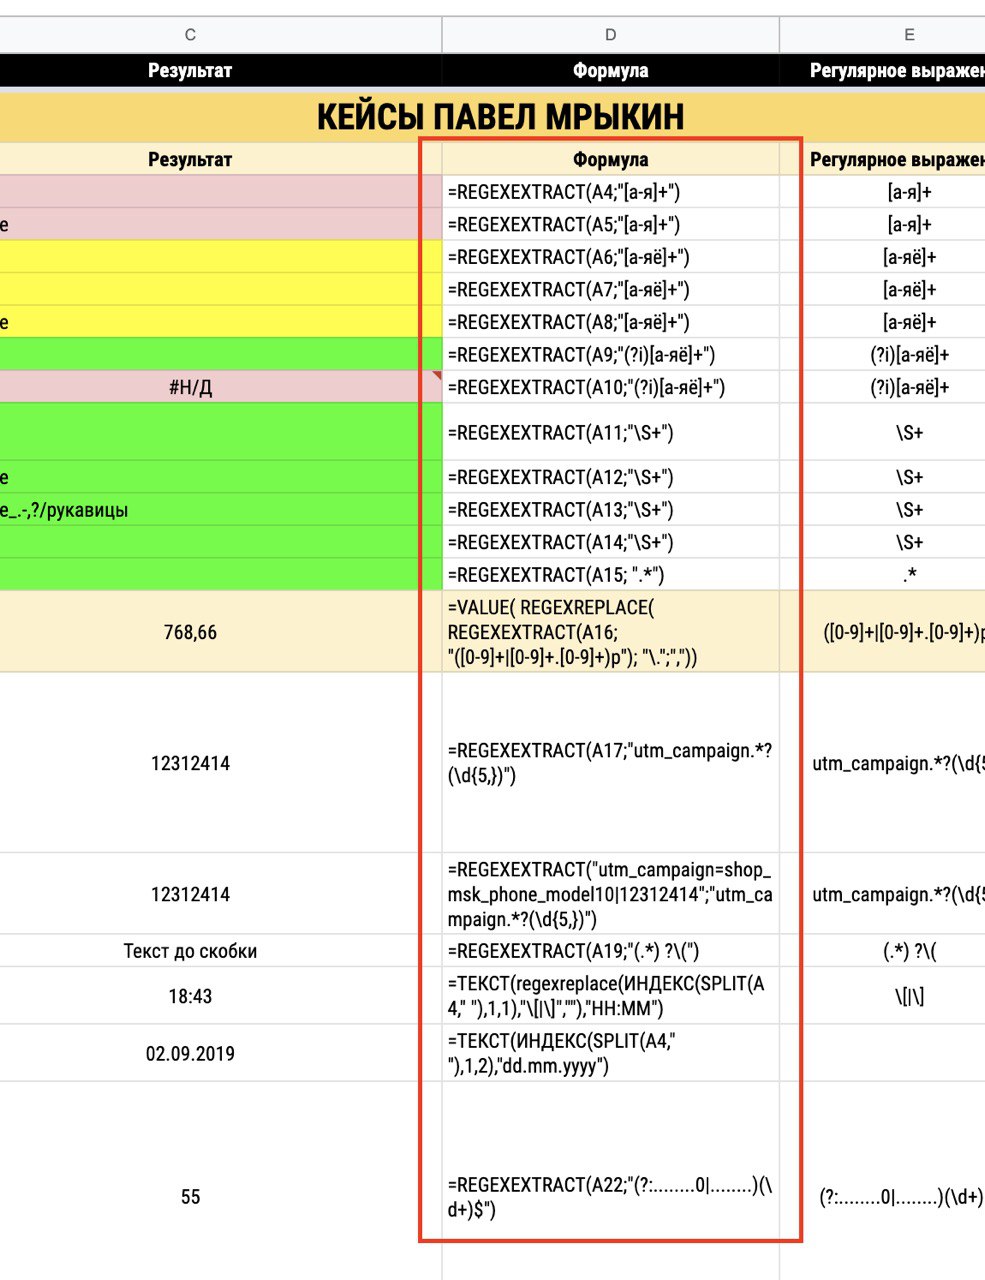Click 12312414 result beside the shop_msk_phone formula
Screen dimensions: 985x1280
point(220,894)
